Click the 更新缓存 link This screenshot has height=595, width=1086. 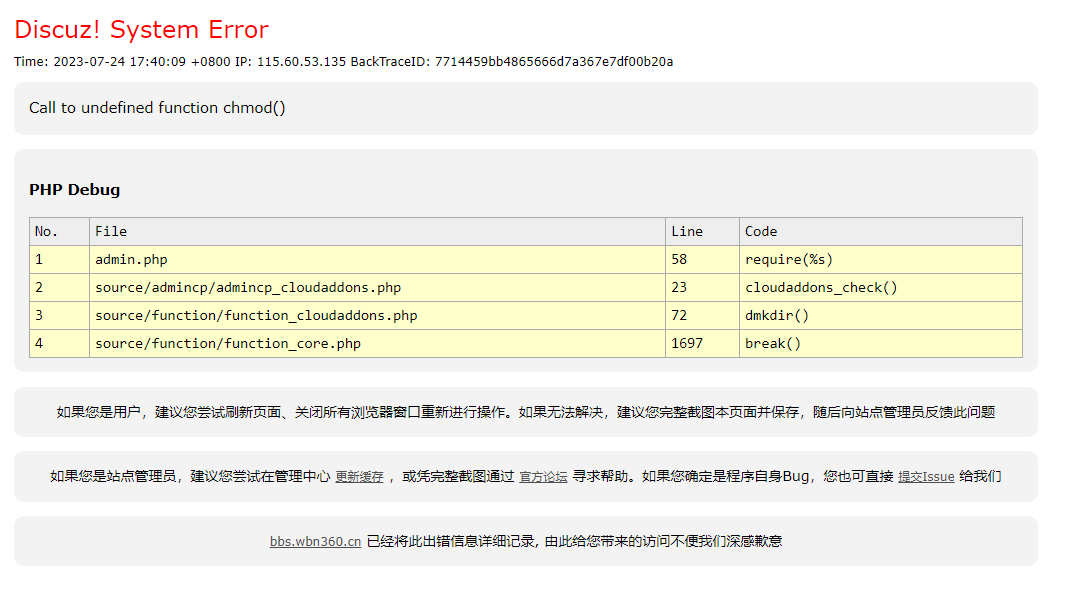point(359,477)
